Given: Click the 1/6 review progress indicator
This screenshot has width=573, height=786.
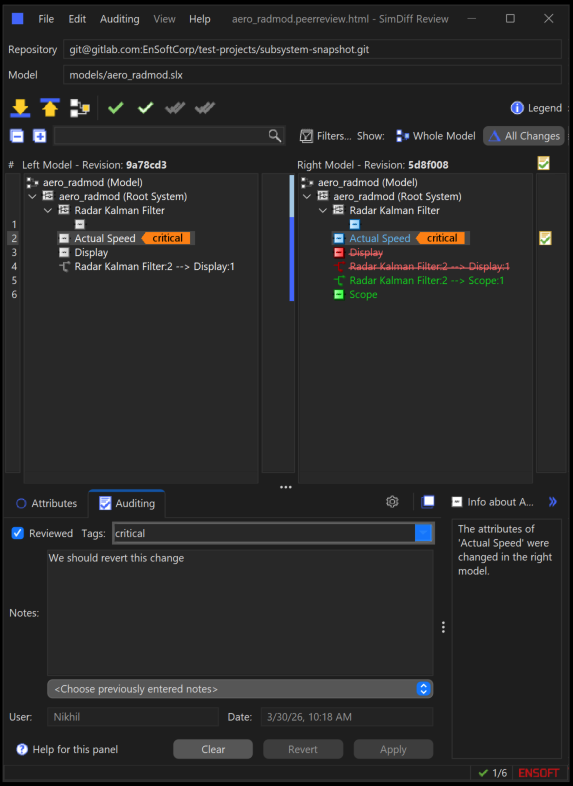Looking at the screenshot, I should coord(492,773).
